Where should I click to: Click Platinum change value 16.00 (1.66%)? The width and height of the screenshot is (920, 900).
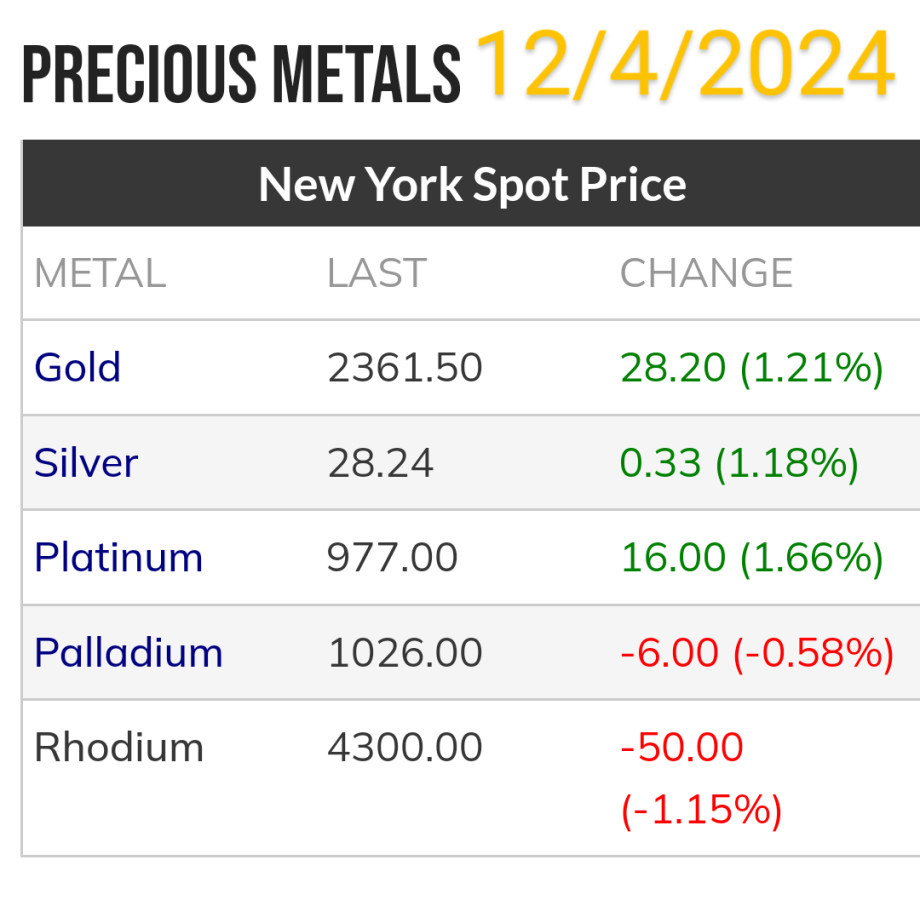(x=751, y=558)
